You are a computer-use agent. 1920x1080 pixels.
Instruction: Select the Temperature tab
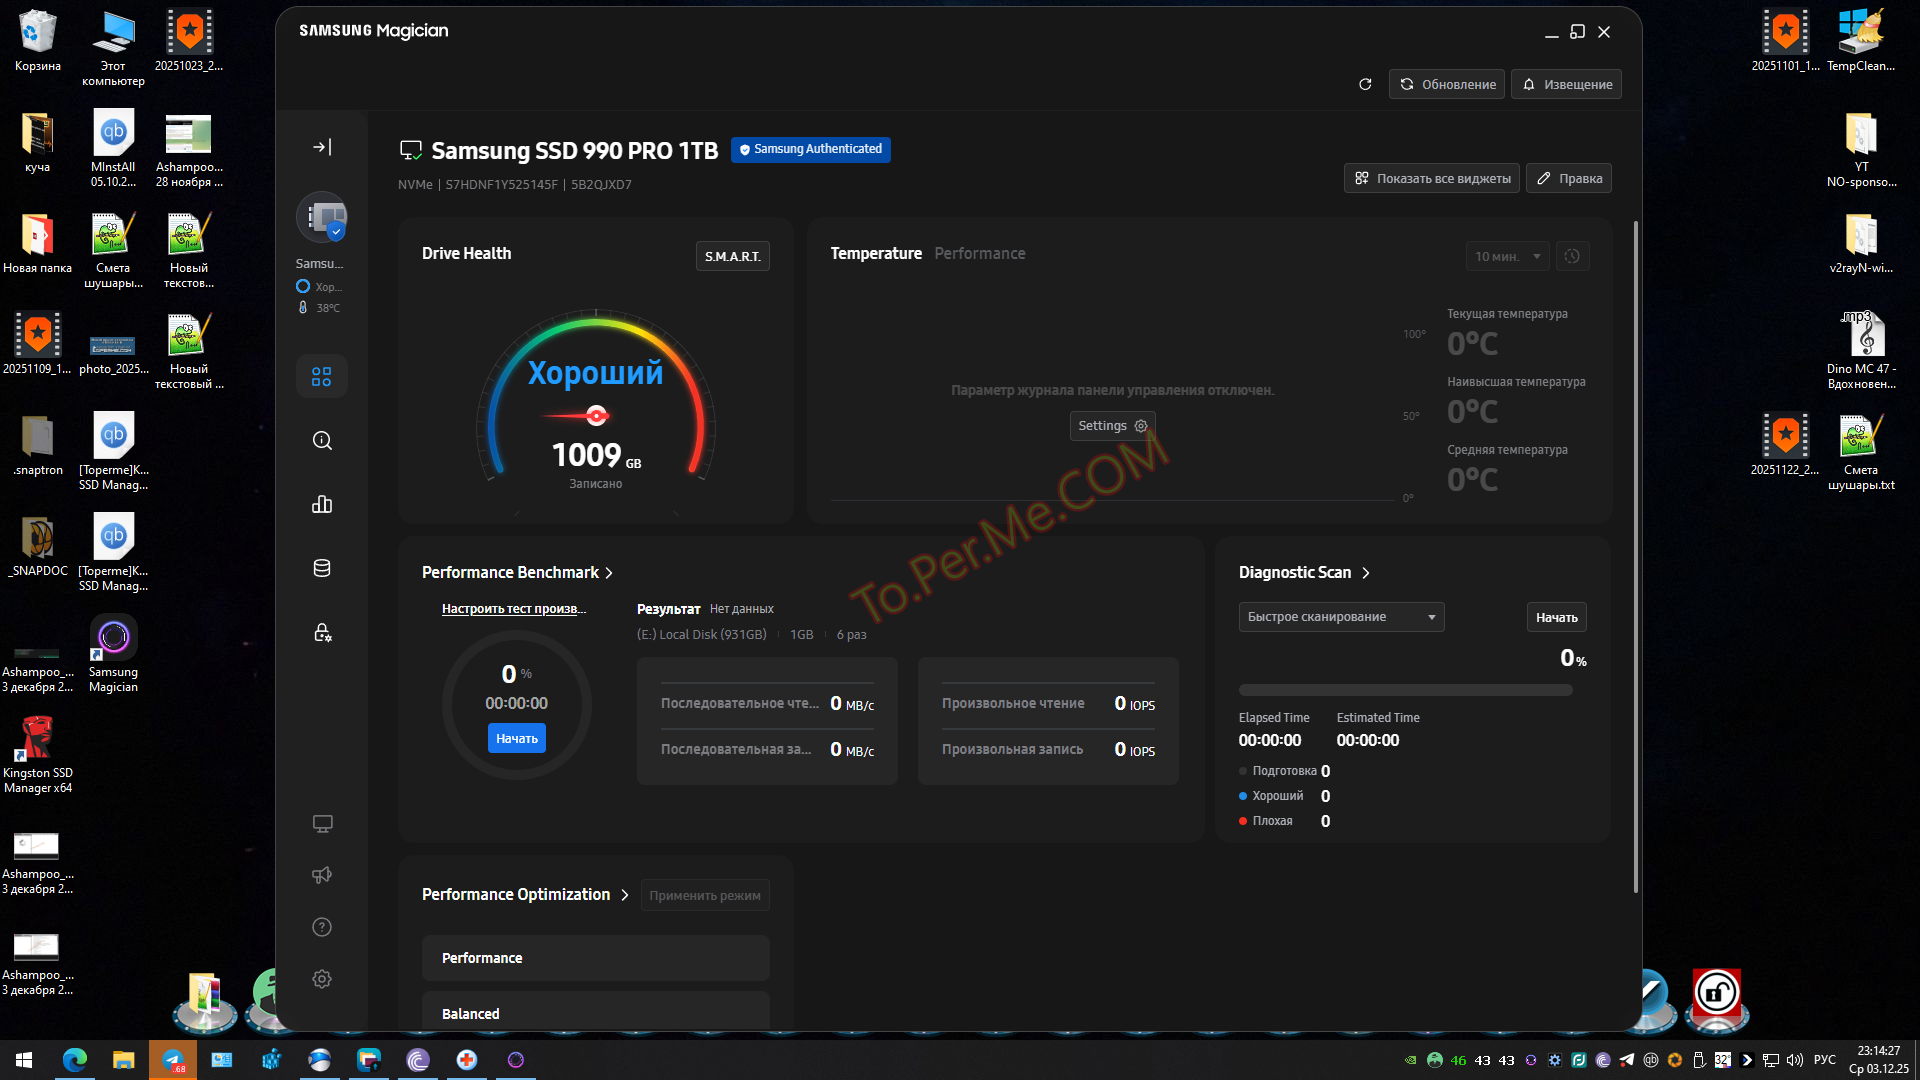(876, 254)
